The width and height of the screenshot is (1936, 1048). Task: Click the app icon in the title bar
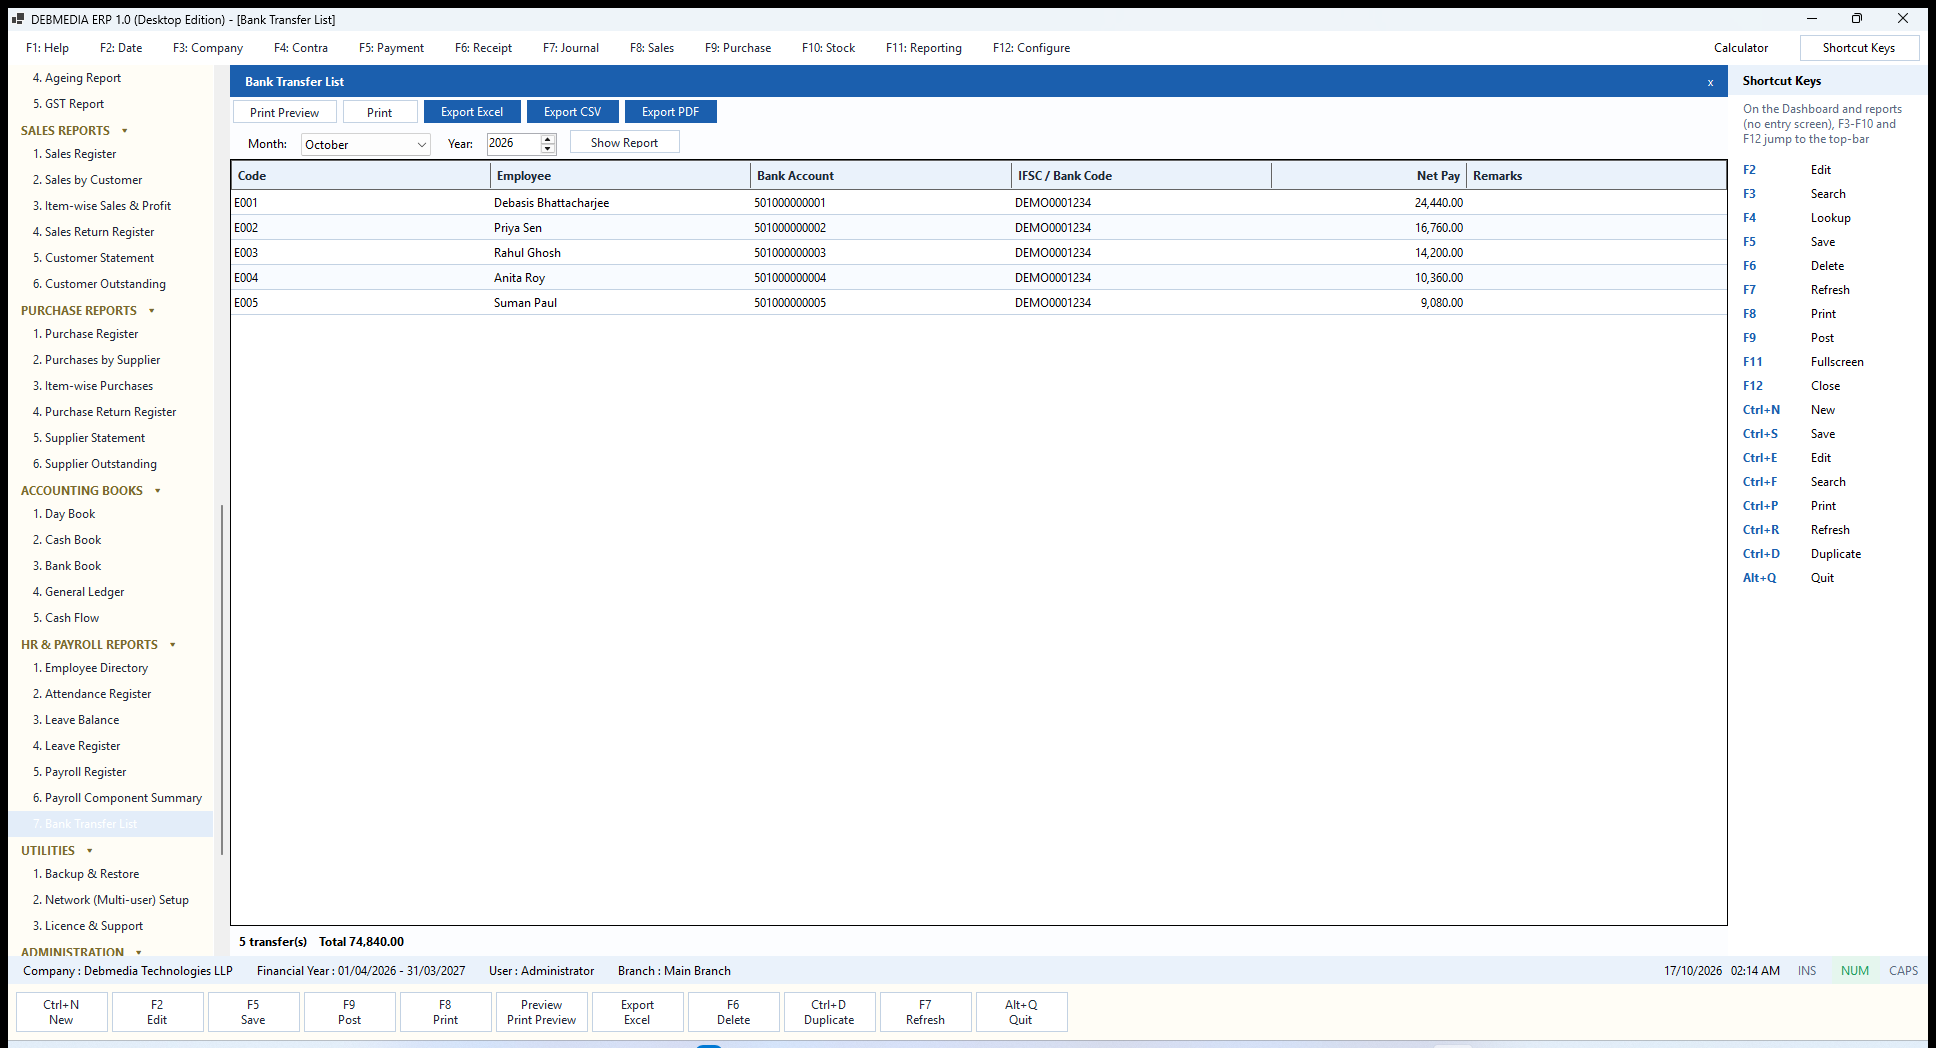pyautogui.click(x=18, y=19)
